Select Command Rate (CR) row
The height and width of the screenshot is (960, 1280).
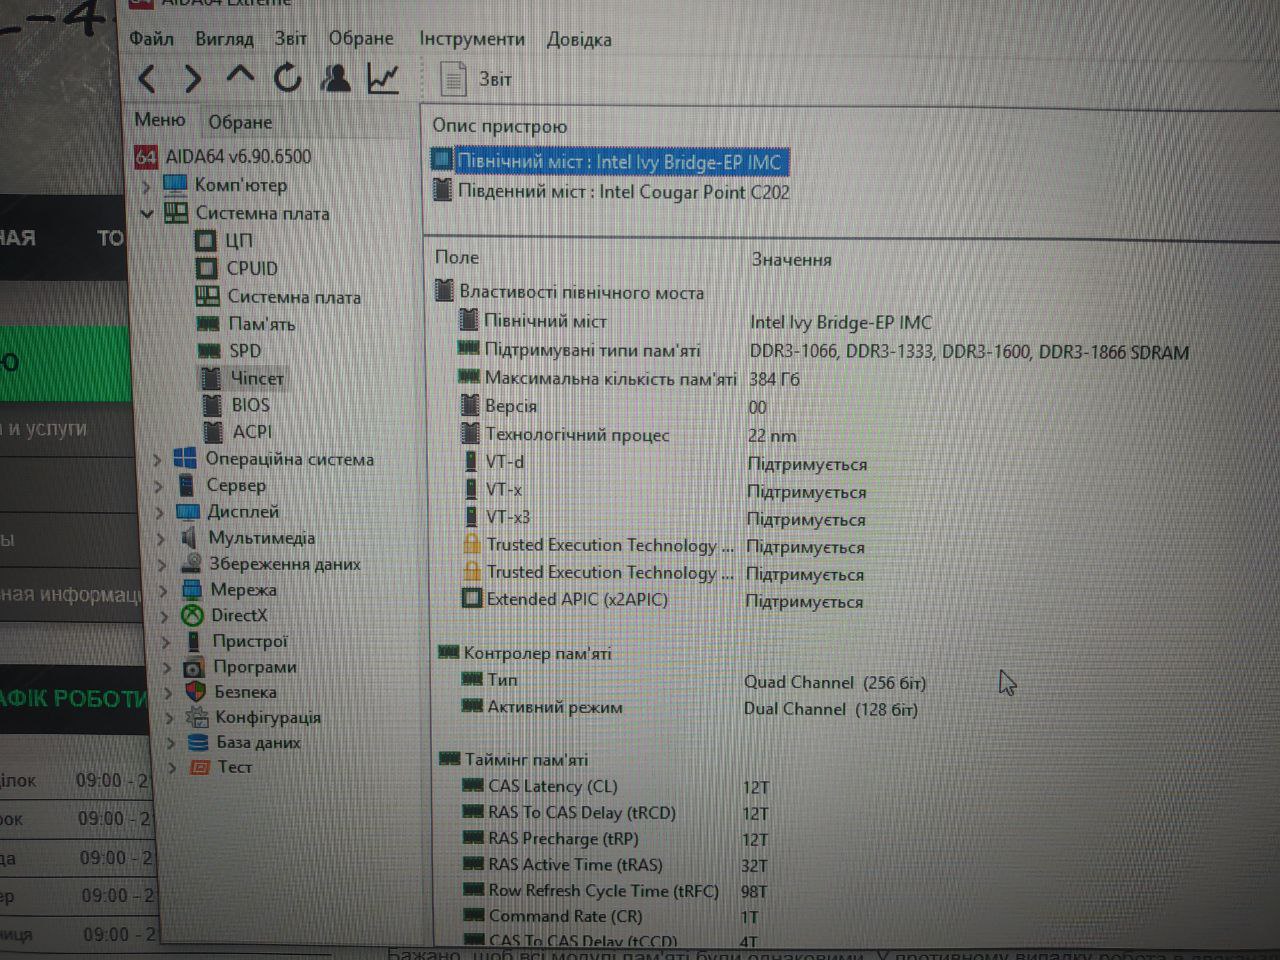[x=612, y=916]
